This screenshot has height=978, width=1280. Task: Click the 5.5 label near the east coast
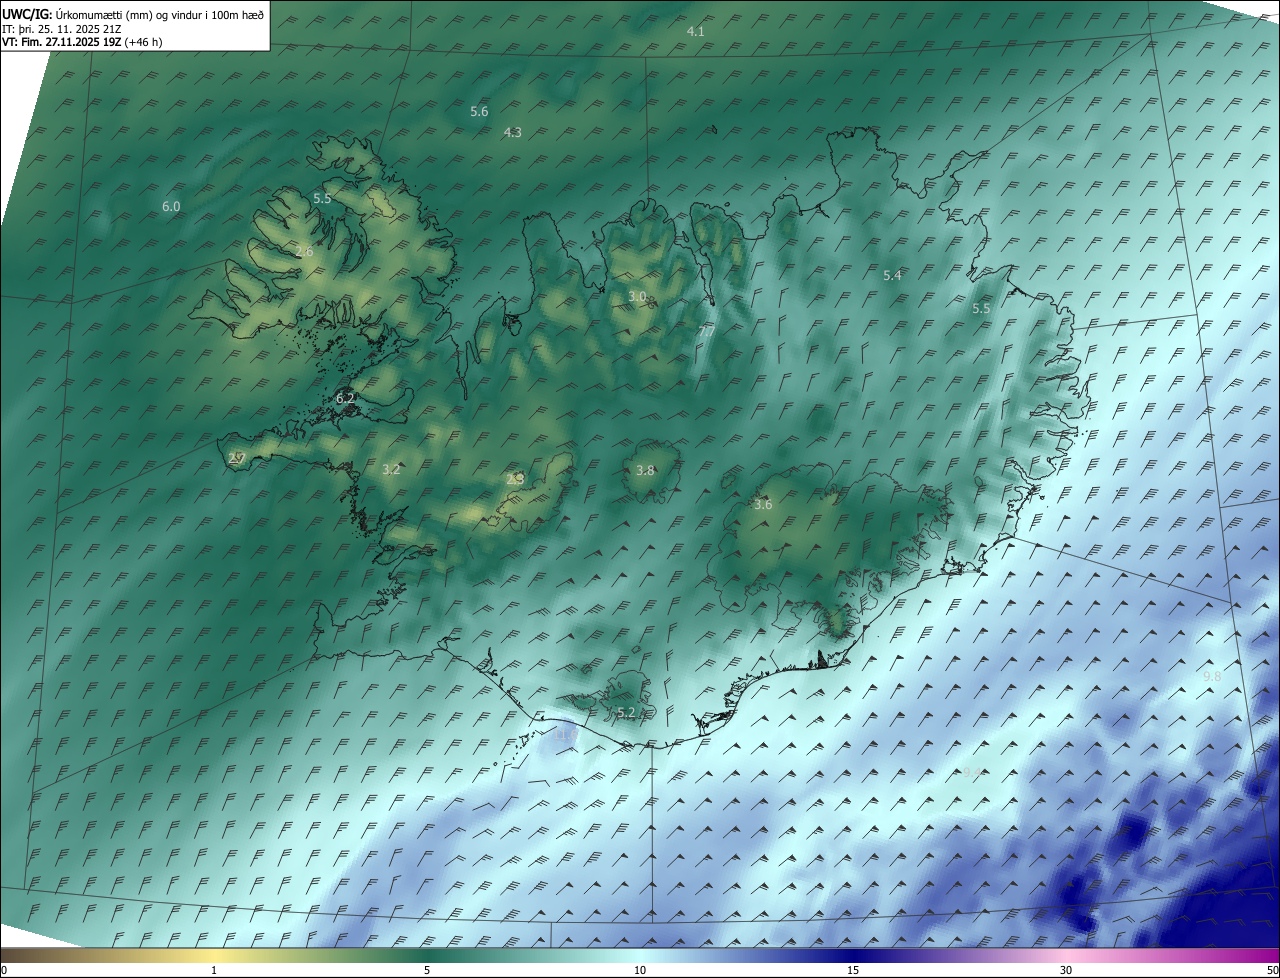(981, 309)
